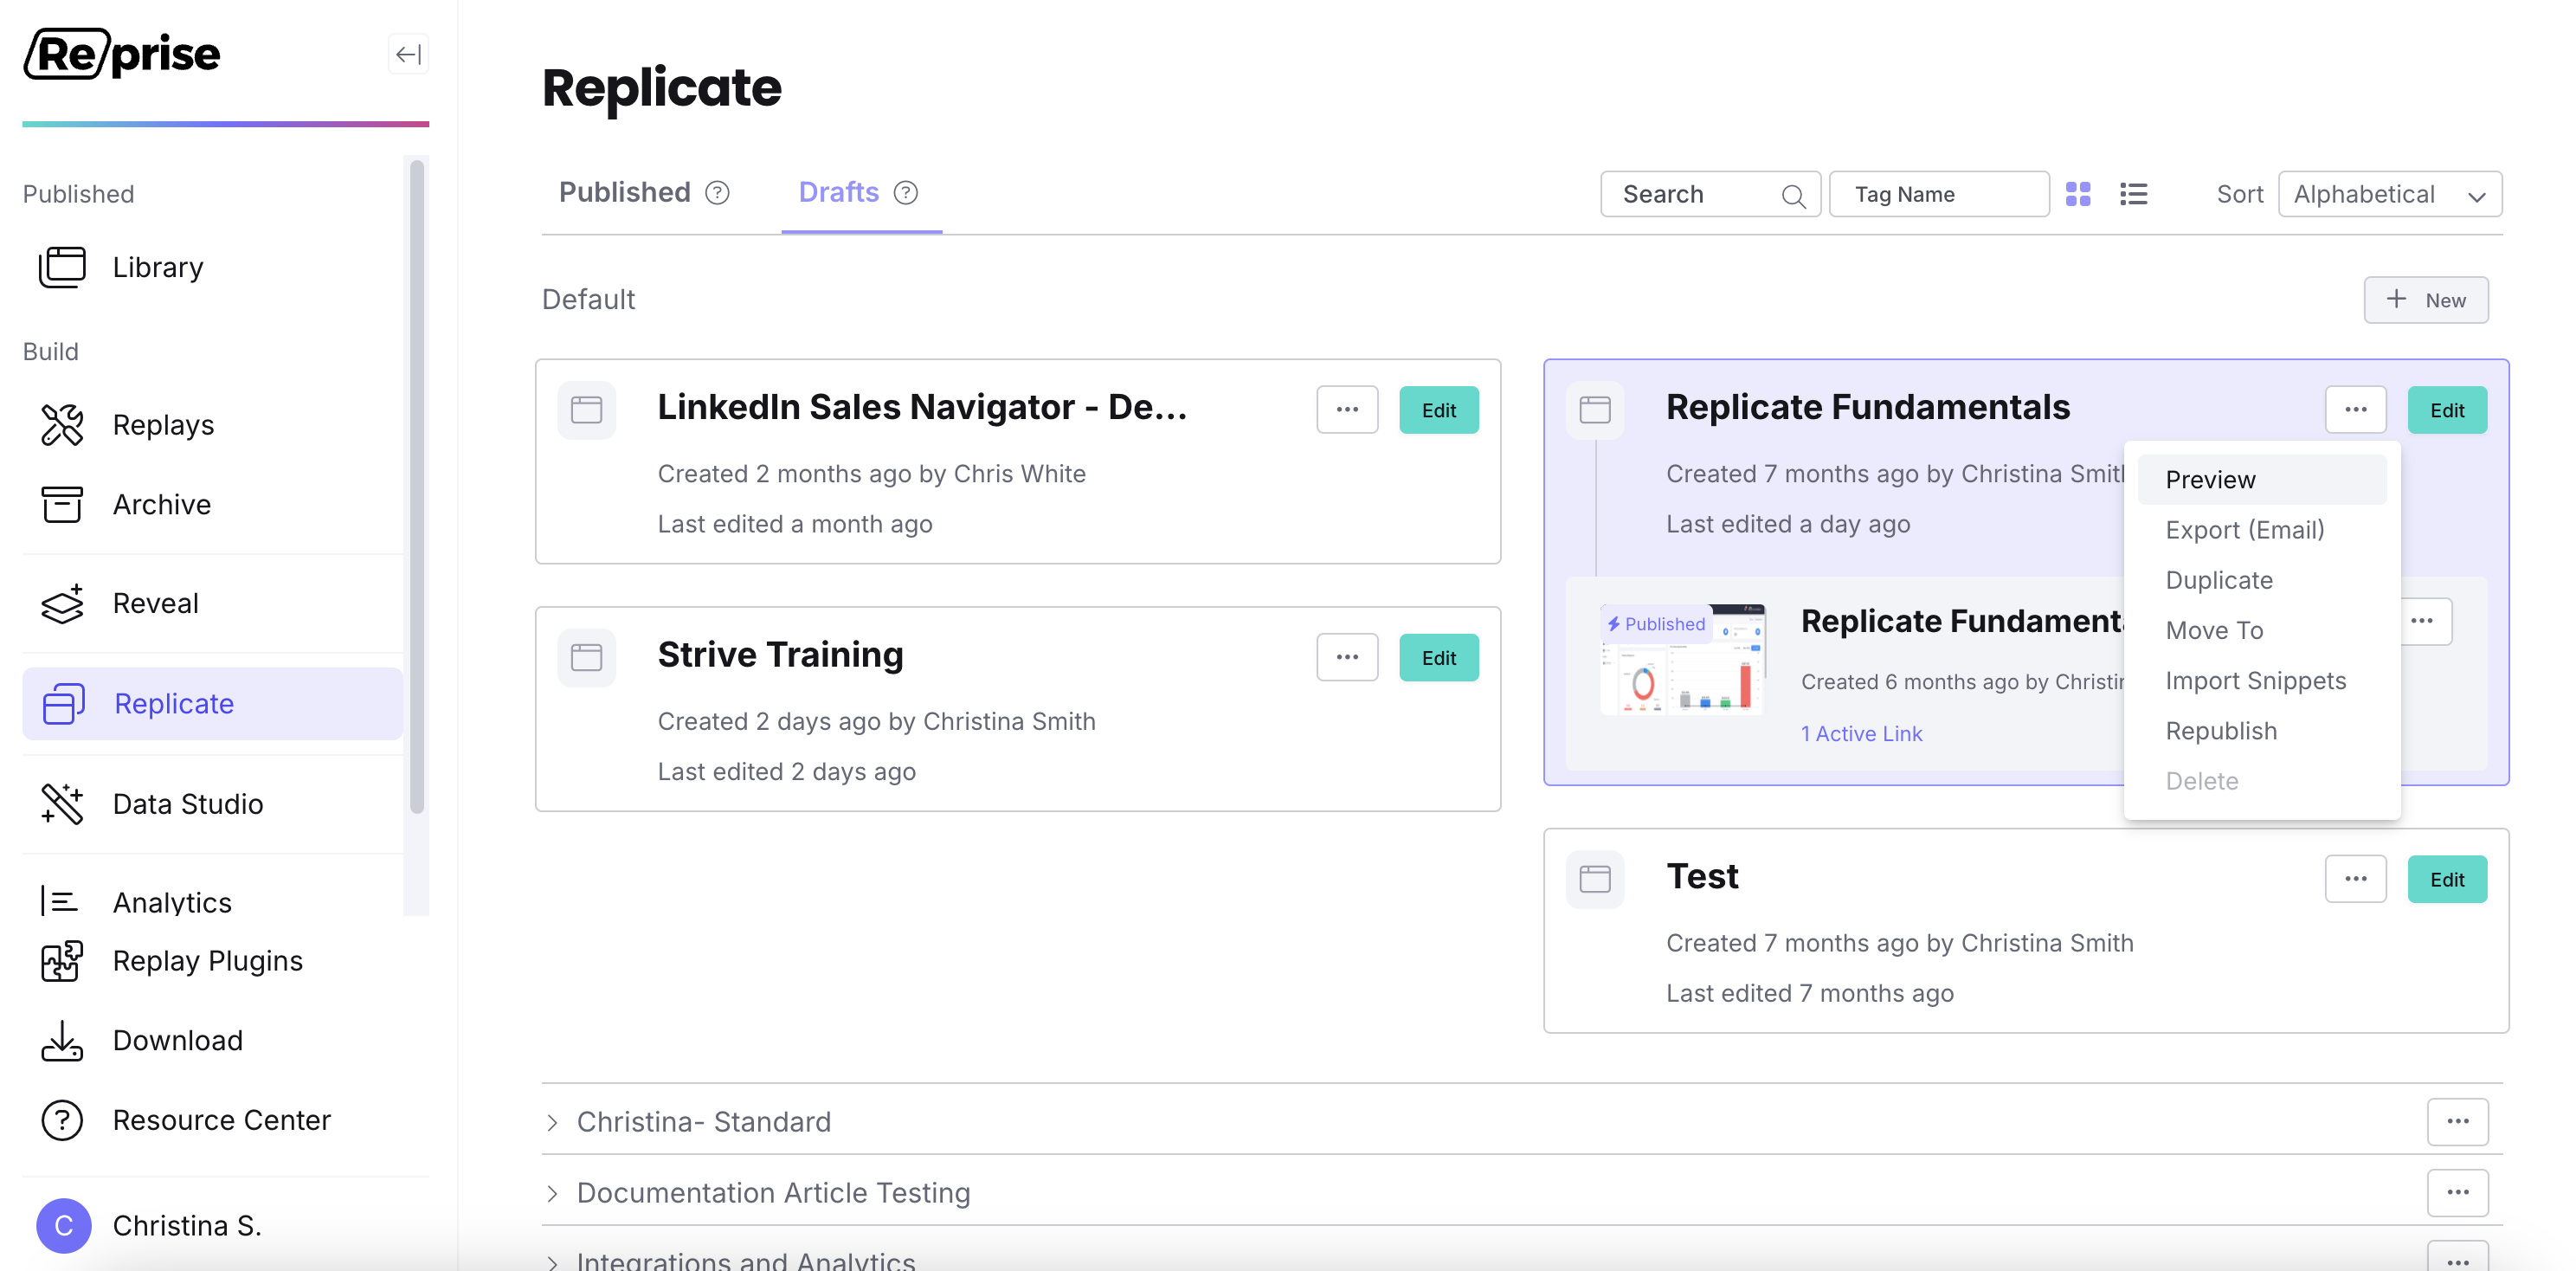Click help icon next to Published tab
Viewport: 2576px width, 1271px height.
coord(717,192)
